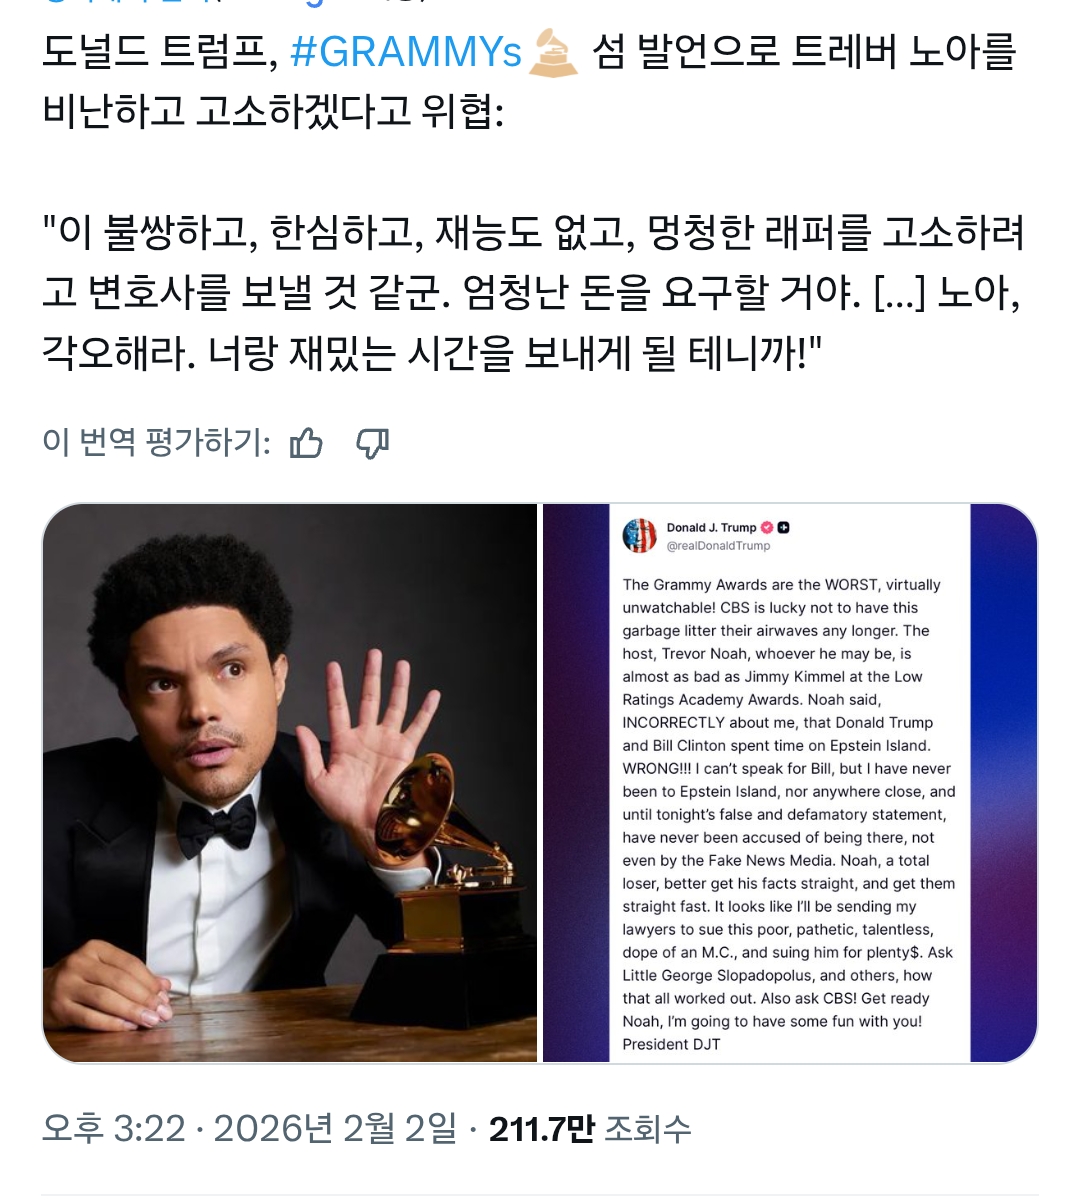Screen dimensions: 1080x1200
Task: Tap the translated quote paragraph starting 이 불쌍하고
Action: [x=533, y=292]
